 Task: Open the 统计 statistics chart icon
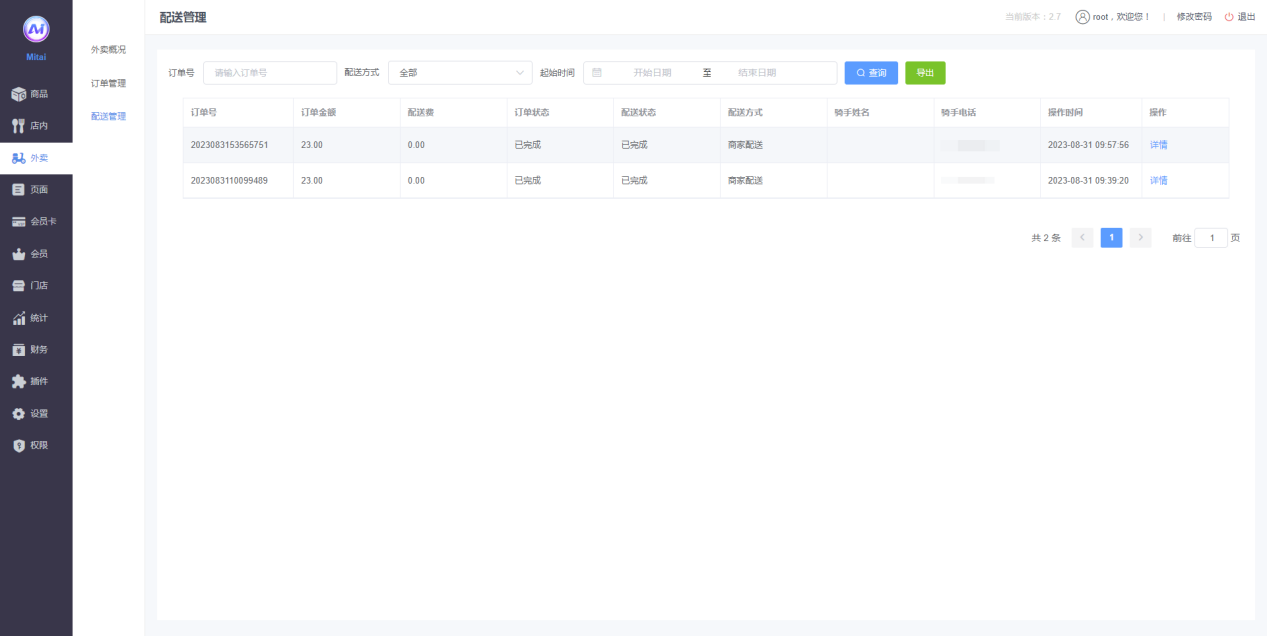tap(18, 318)
